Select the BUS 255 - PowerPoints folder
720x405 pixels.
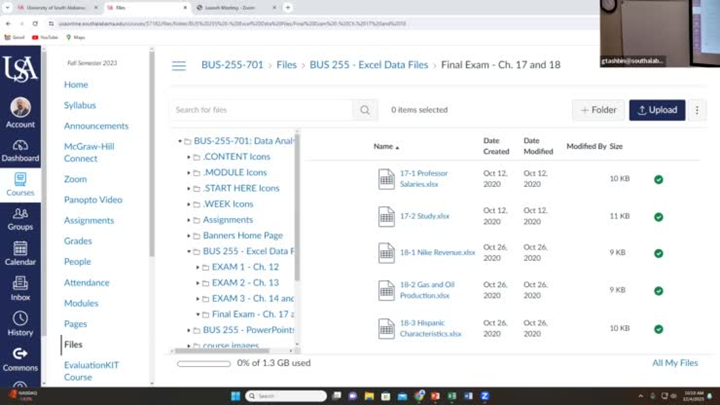pyautogui.click(x=248, y=330)
